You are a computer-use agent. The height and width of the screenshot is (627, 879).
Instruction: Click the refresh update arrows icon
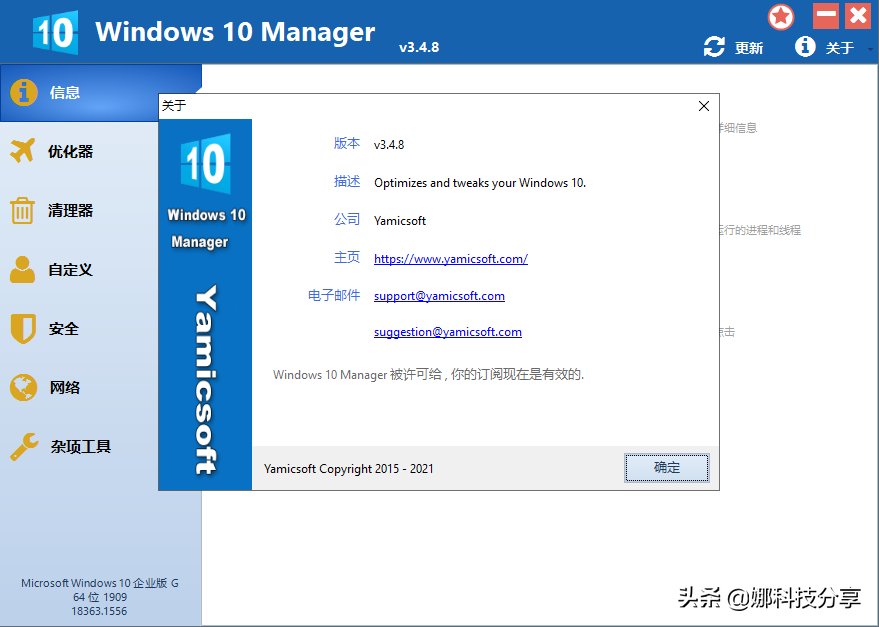[x=714, y=47]
